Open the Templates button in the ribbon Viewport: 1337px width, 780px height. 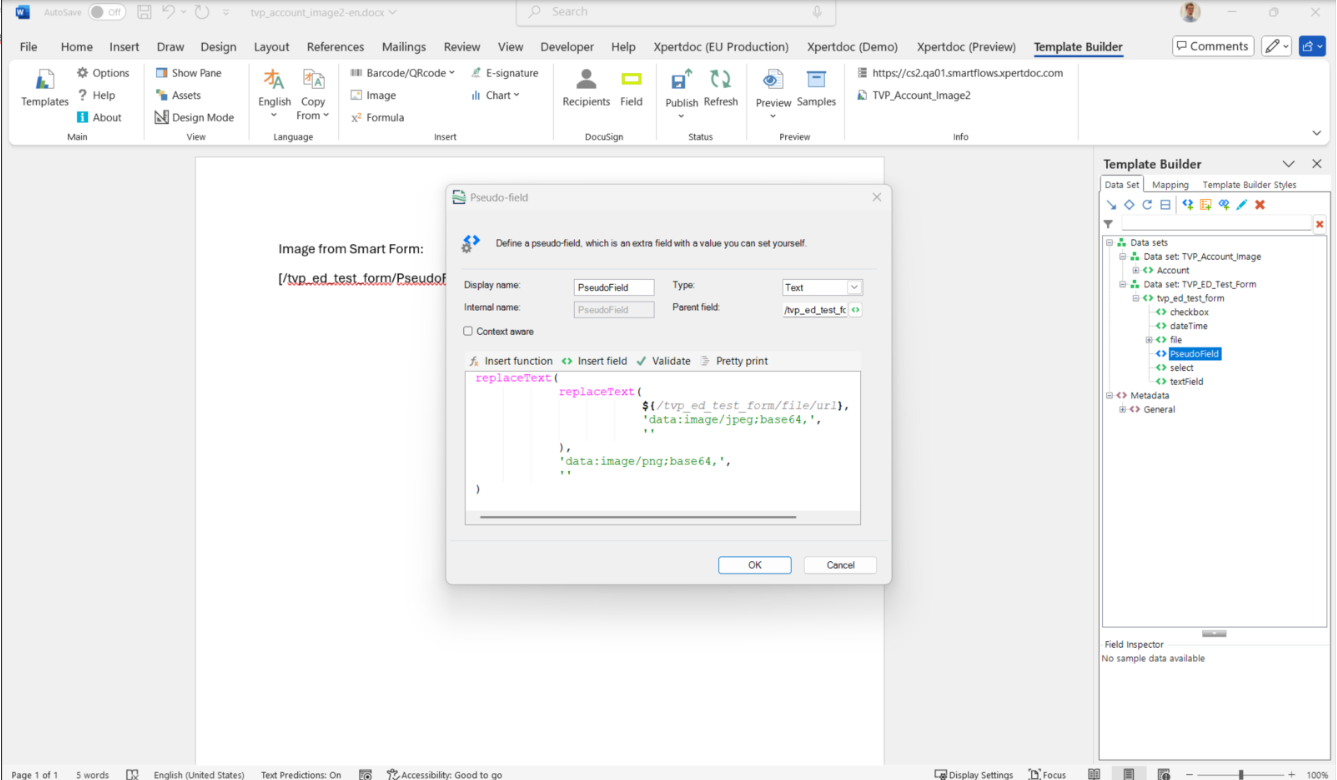(x=44, y=89)
